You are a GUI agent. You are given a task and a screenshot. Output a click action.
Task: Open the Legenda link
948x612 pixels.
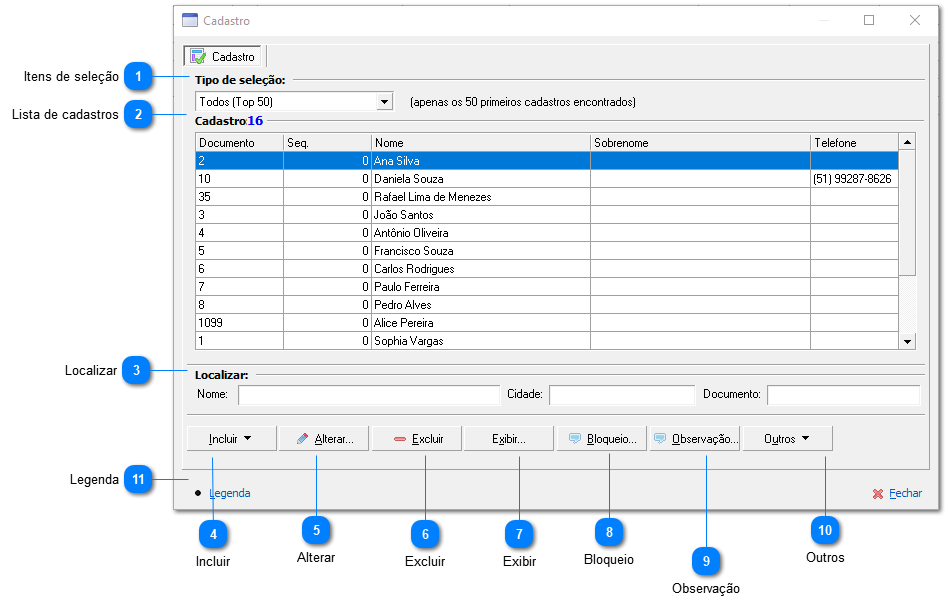click(x=230, y=493)
